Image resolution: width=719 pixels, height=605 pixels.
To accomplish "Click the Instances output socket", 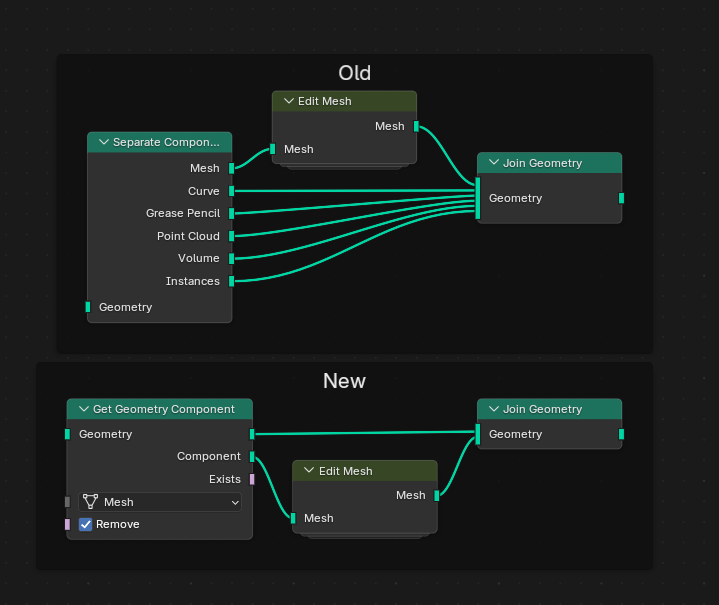I will pyautogui.click(x=232, y=281).
